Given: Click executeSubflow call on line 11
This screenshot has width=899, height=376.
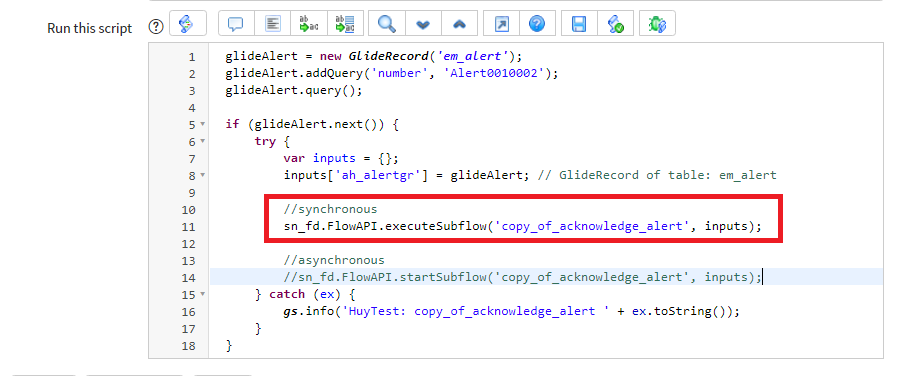Looking at the screenshot, I should coord(522,226).
